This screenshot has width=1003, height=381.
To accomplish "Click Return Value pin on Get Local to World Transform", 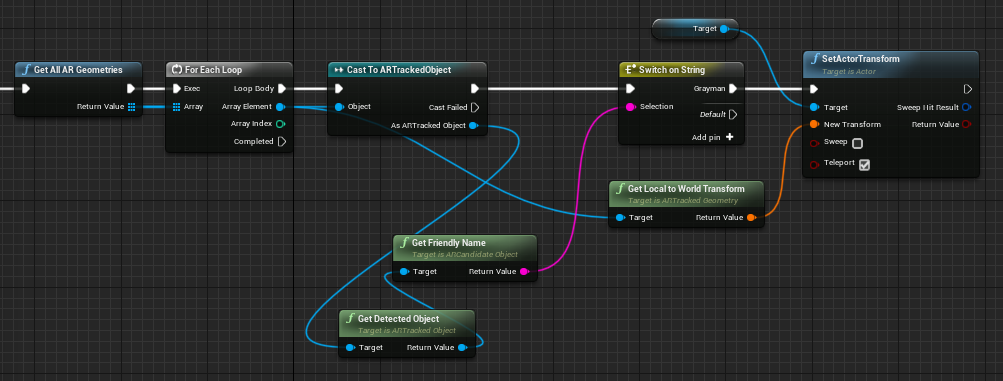I will (x=751, y=218).
